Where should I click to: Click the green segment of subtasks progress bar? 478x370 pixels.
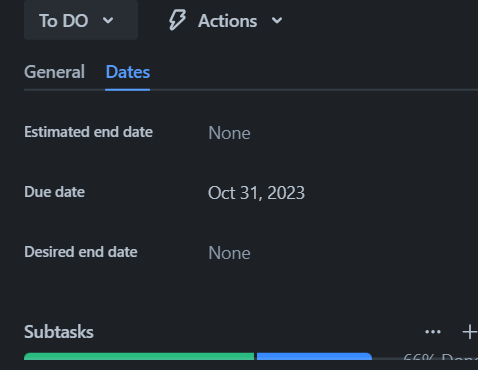click(139, 356)
